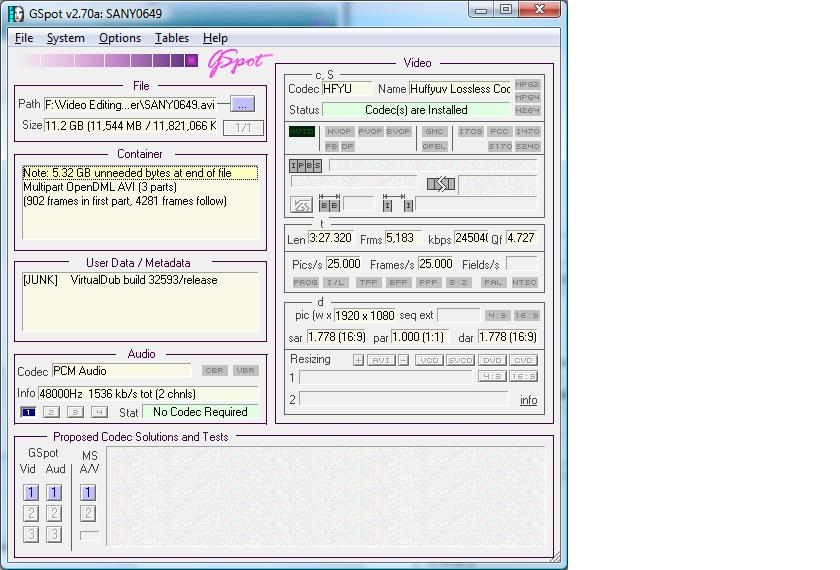The height and width of the screenshot is (570, 840).
Task: Click the 4:3 button in Resizing row 1
Action: pos(492,377)
